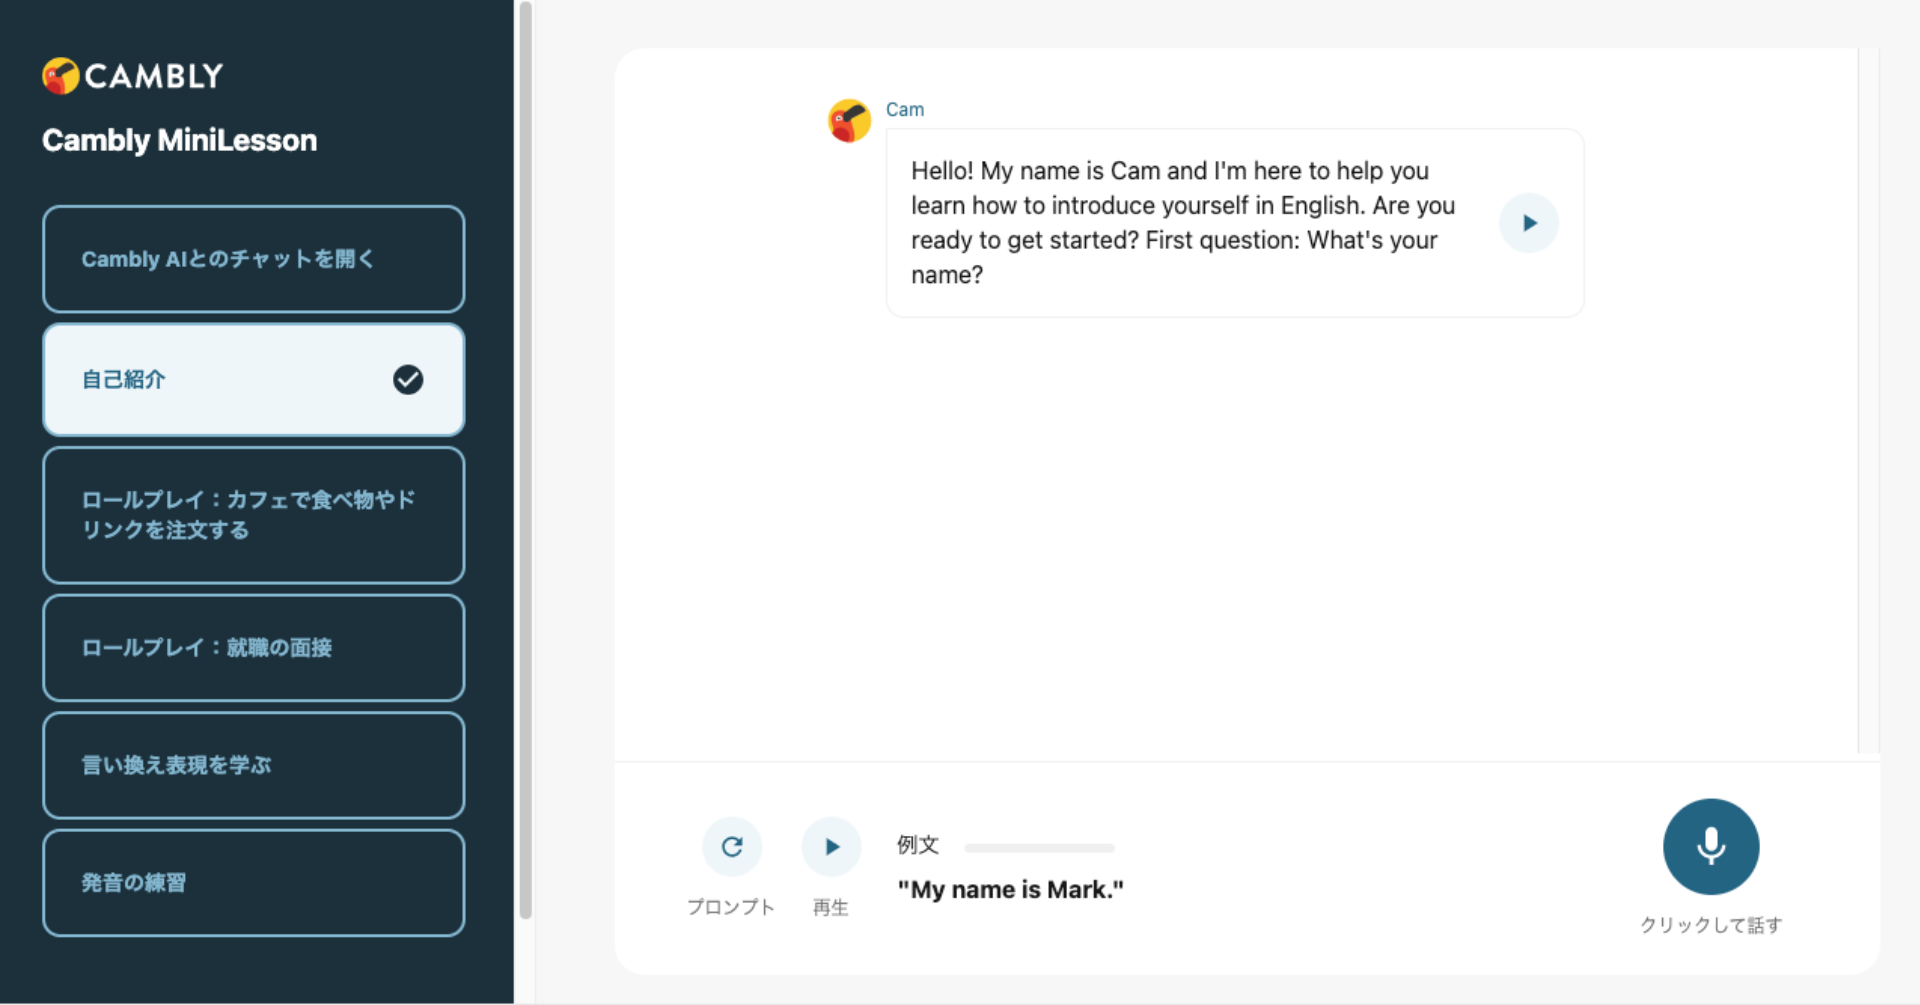The image size is (1920, 1005).
Task: Click the 例文 audio progress bar
Action: [x=1040, y=847]
